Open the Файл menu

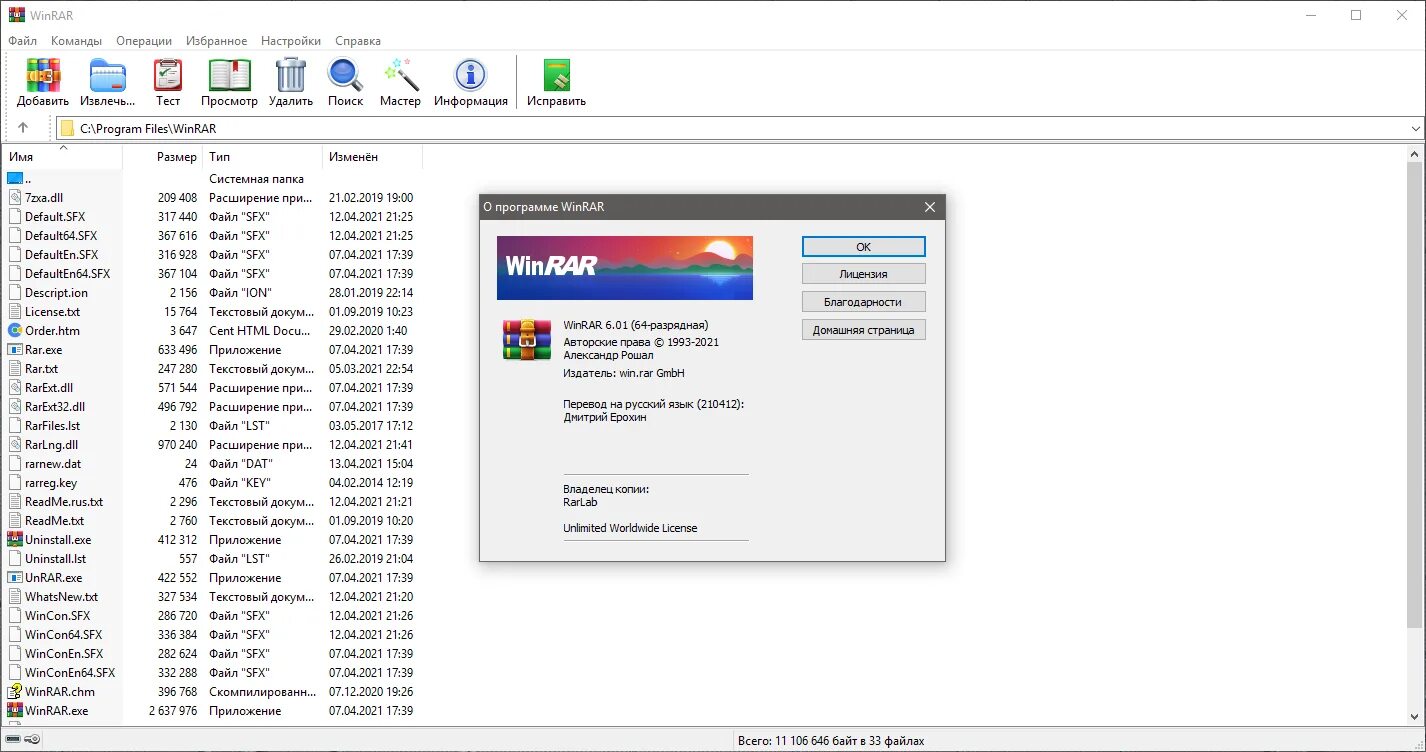point(23,41)
